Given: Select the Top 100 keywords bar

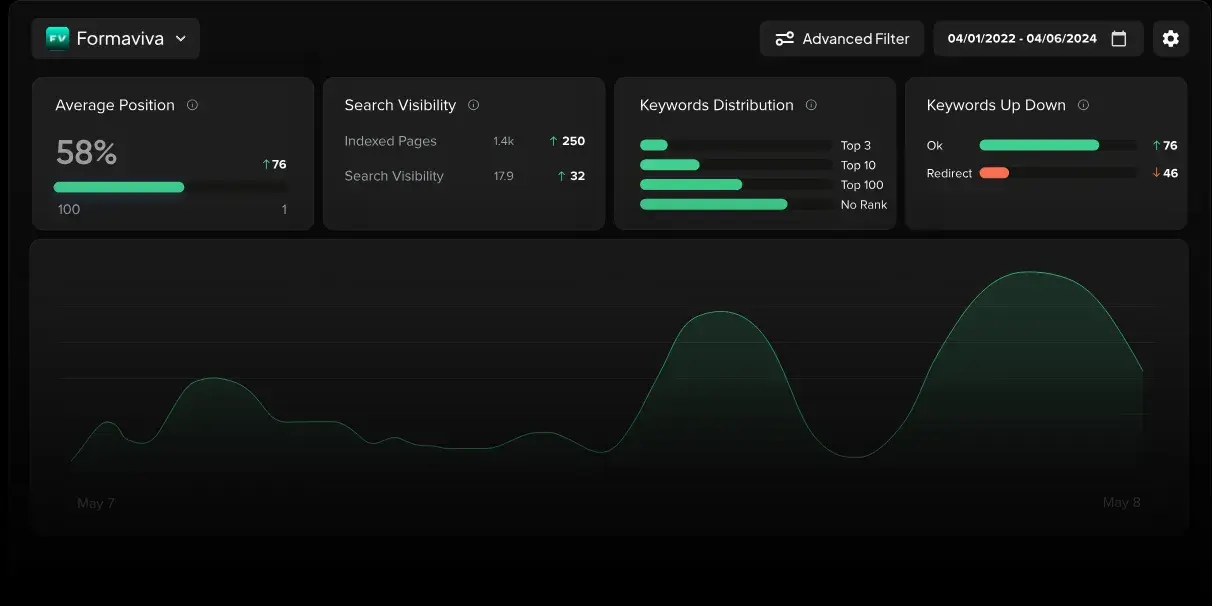Looking at the screenshot, I should click(x=691, y=185).
